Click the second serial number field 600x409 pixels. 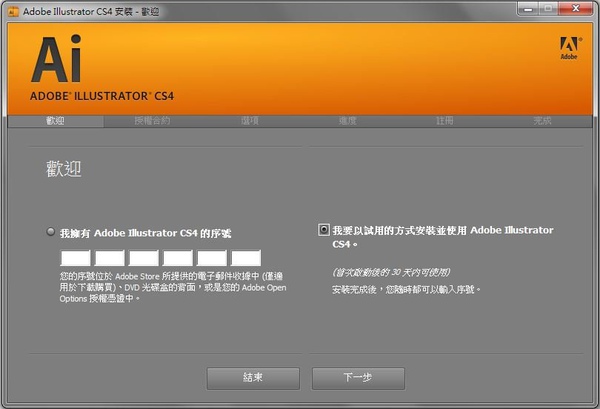[109, 258]
